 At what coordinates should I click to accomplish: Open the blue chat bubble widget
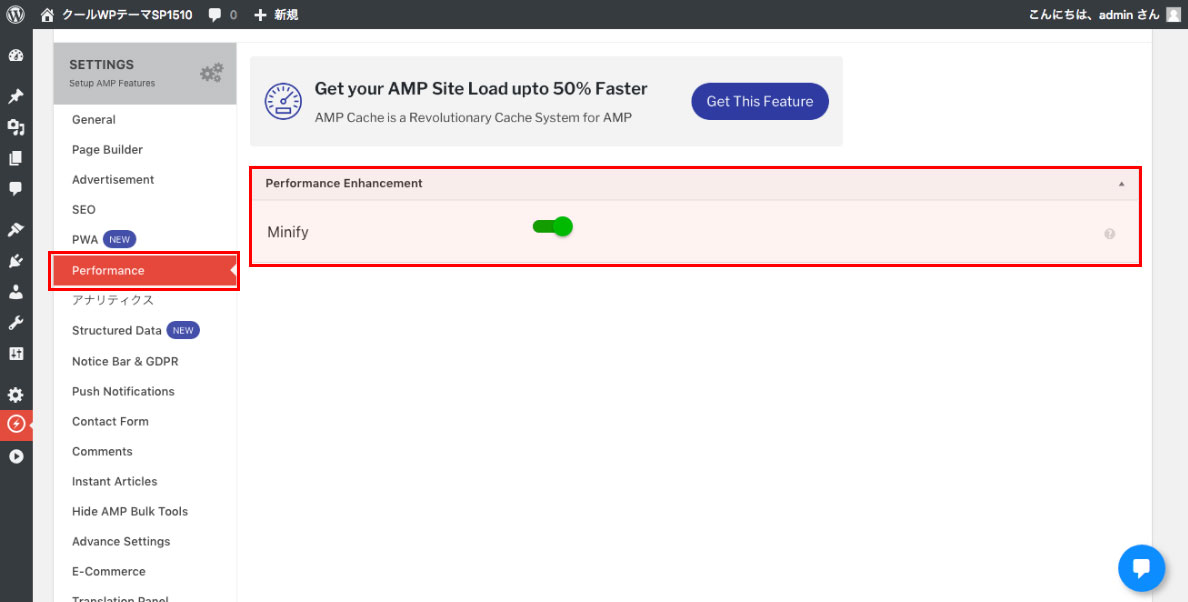1141,568
